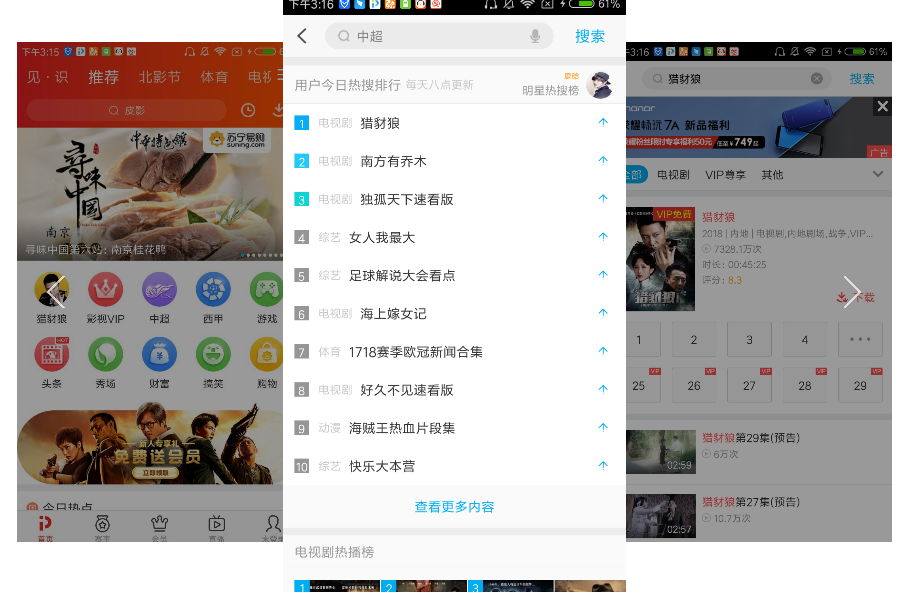Go to previous screenshot with left chevron
The height and width of the screenshot is (593, 900).
tap(56, 292)
